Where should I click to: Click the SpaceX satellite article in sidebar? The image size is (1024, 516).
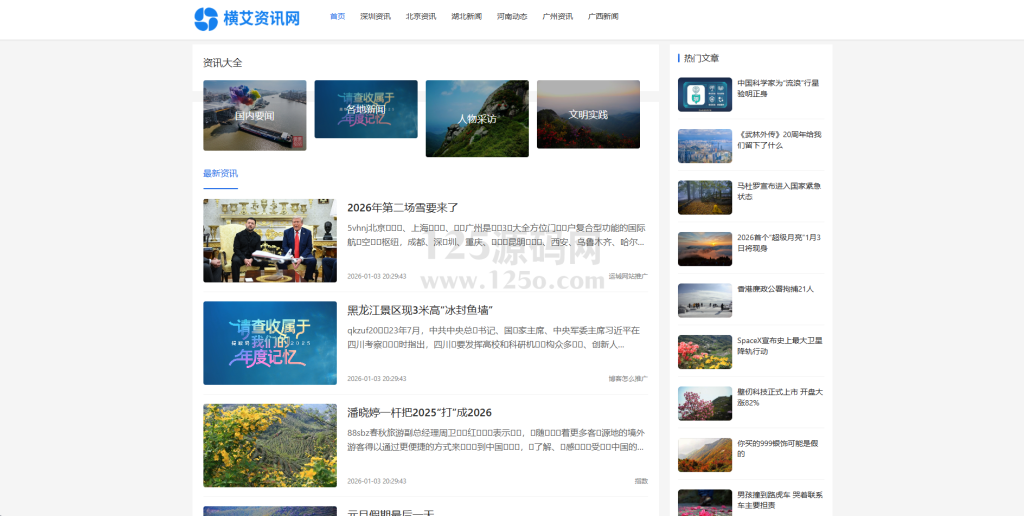[778, 345]
